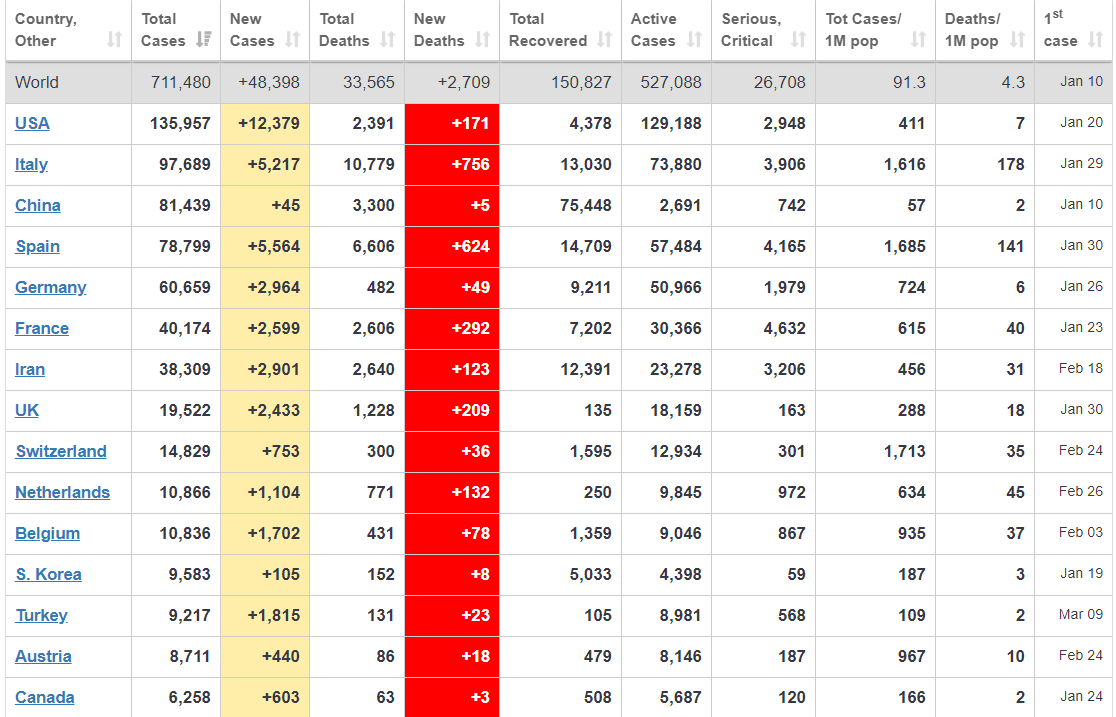Sort by Total Deaths using arrow icon
1116x717 pixels.
388,40
